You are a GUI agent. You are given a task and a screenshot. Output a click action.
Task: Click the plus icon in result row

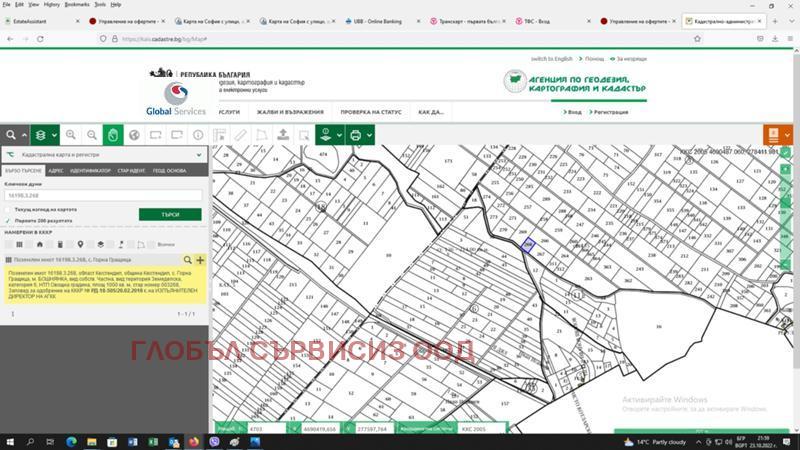pyautogui.click(x=200, y=259)
